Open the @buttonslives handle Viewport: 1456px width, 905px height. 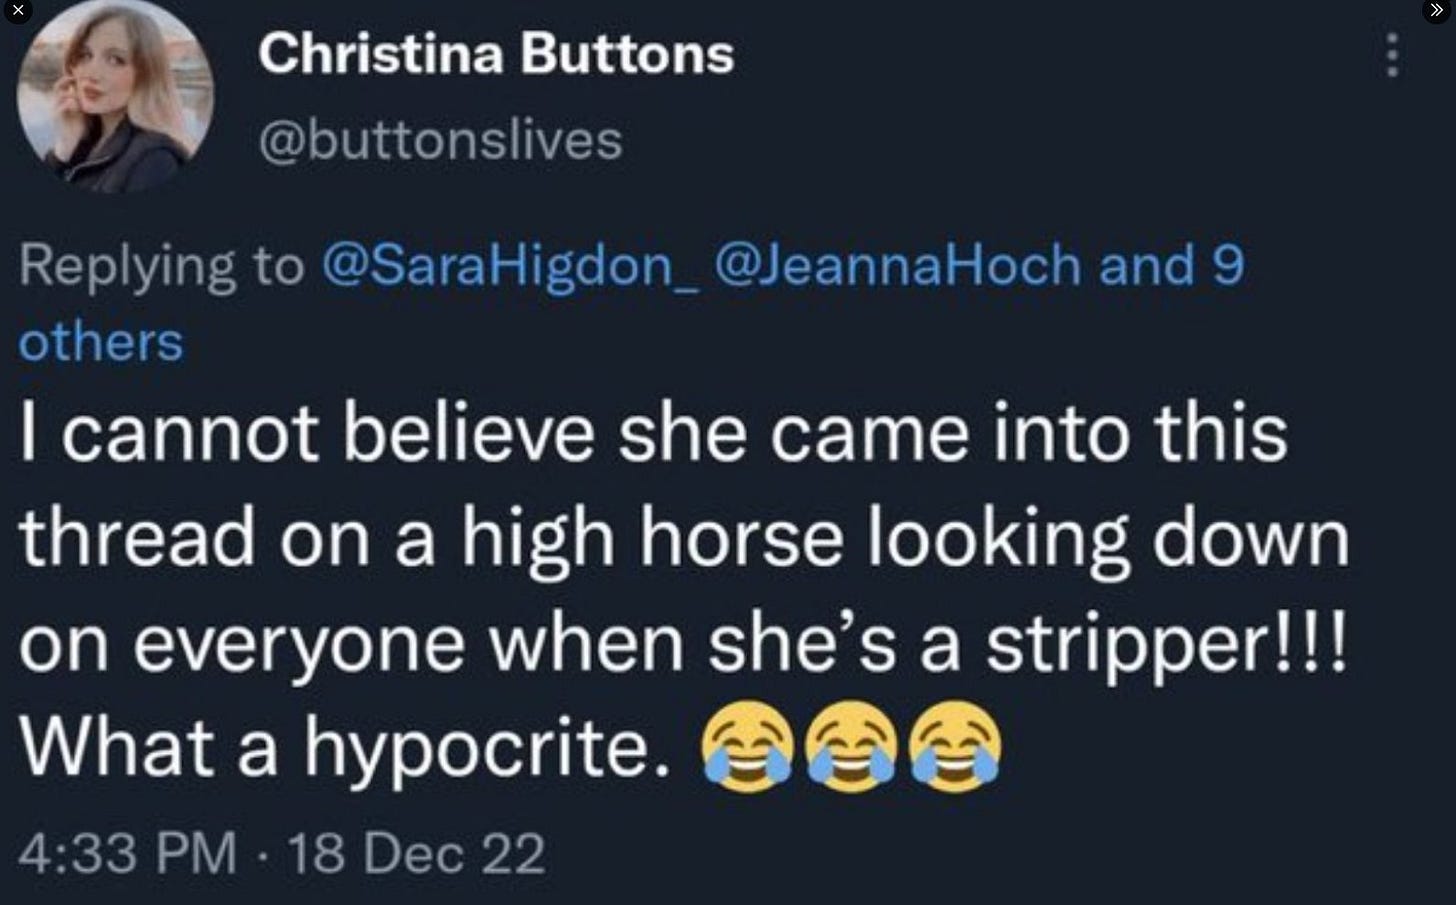coord(440,139)
